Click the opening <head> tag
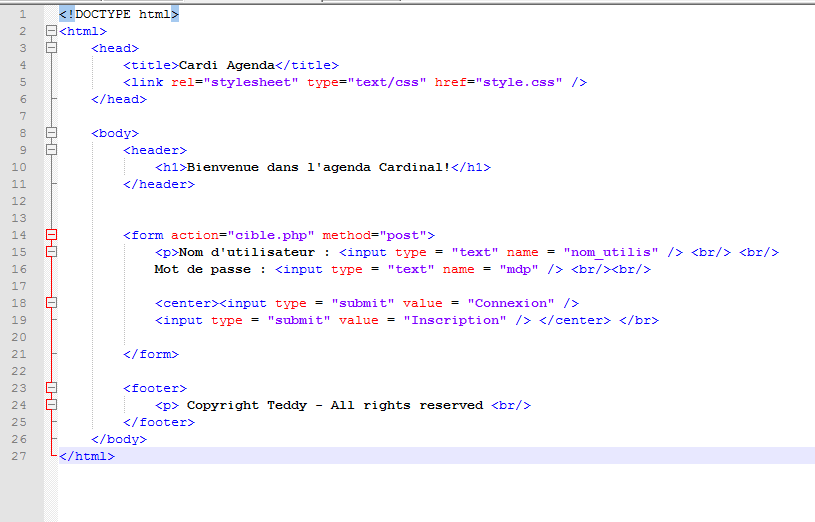 [x=115, y=48]
